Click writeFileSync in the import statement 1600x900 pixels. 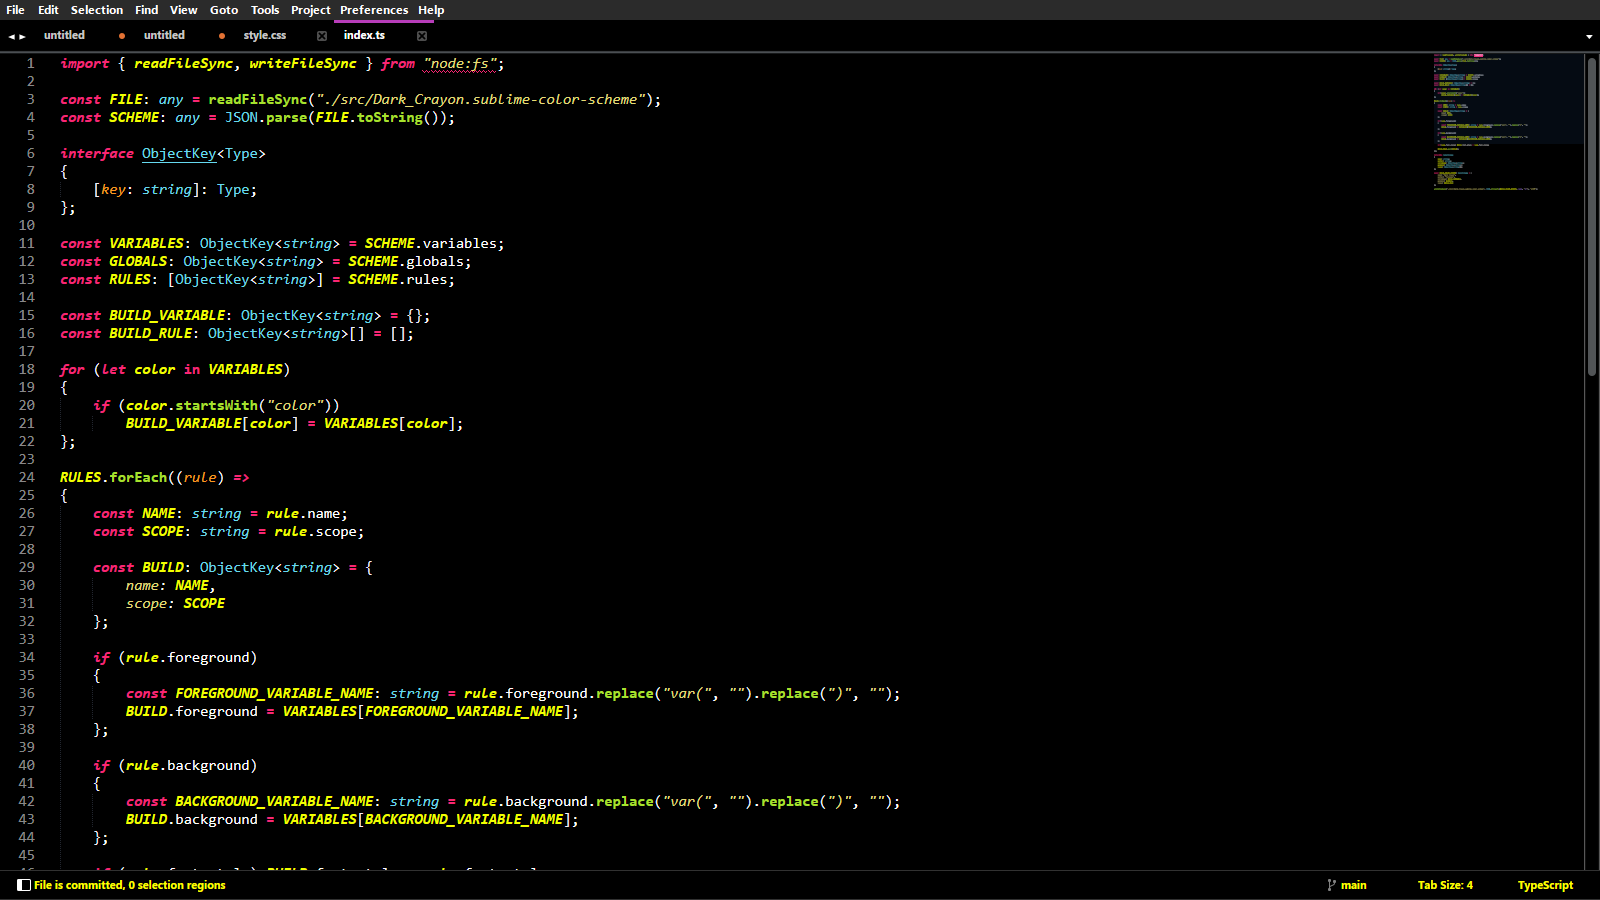click(302, 63)
